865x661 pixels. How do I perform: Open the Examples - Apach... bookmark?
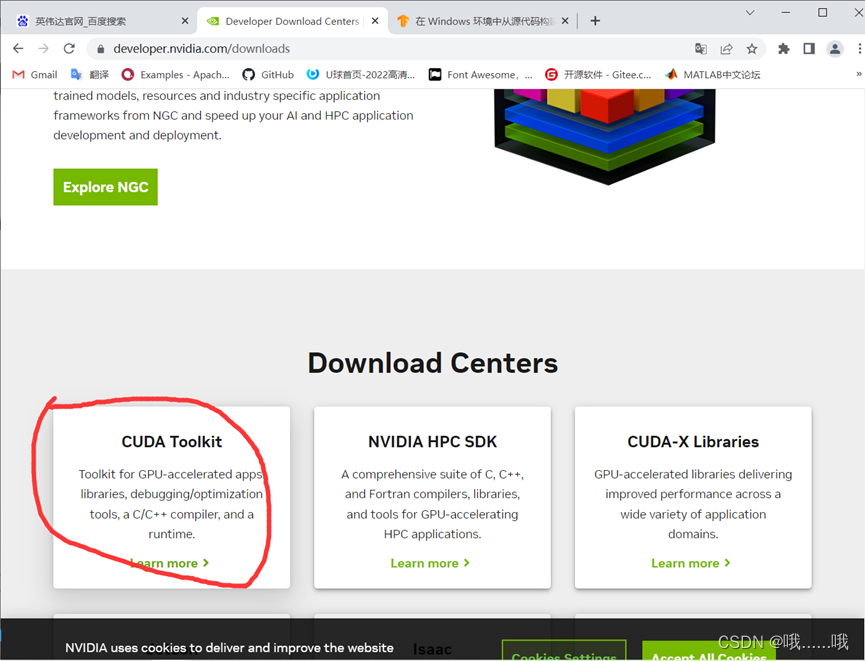175,74
